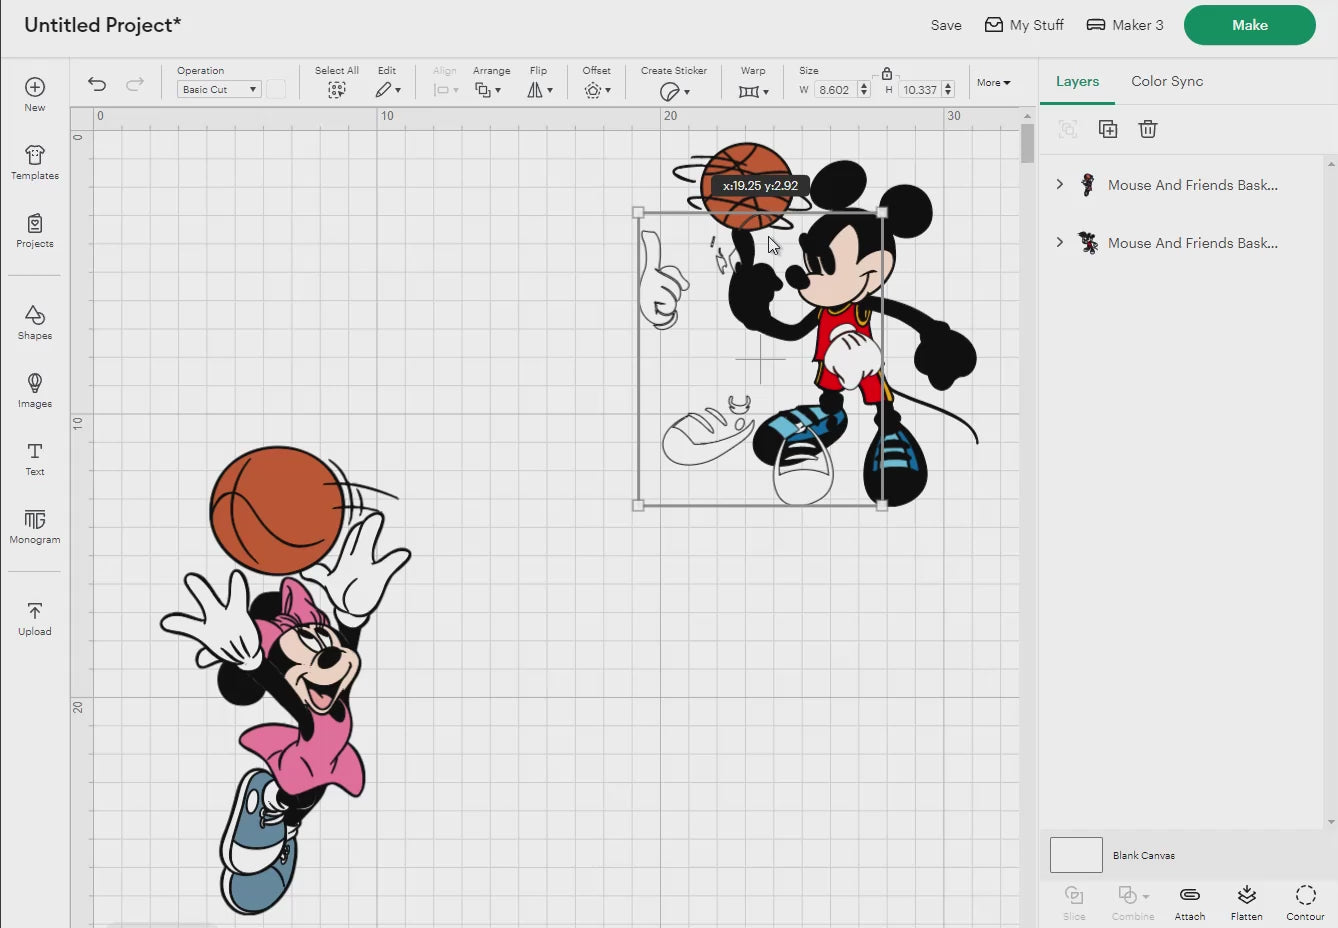Click green Make button

pyautogui.click(x=1250, y=25)
